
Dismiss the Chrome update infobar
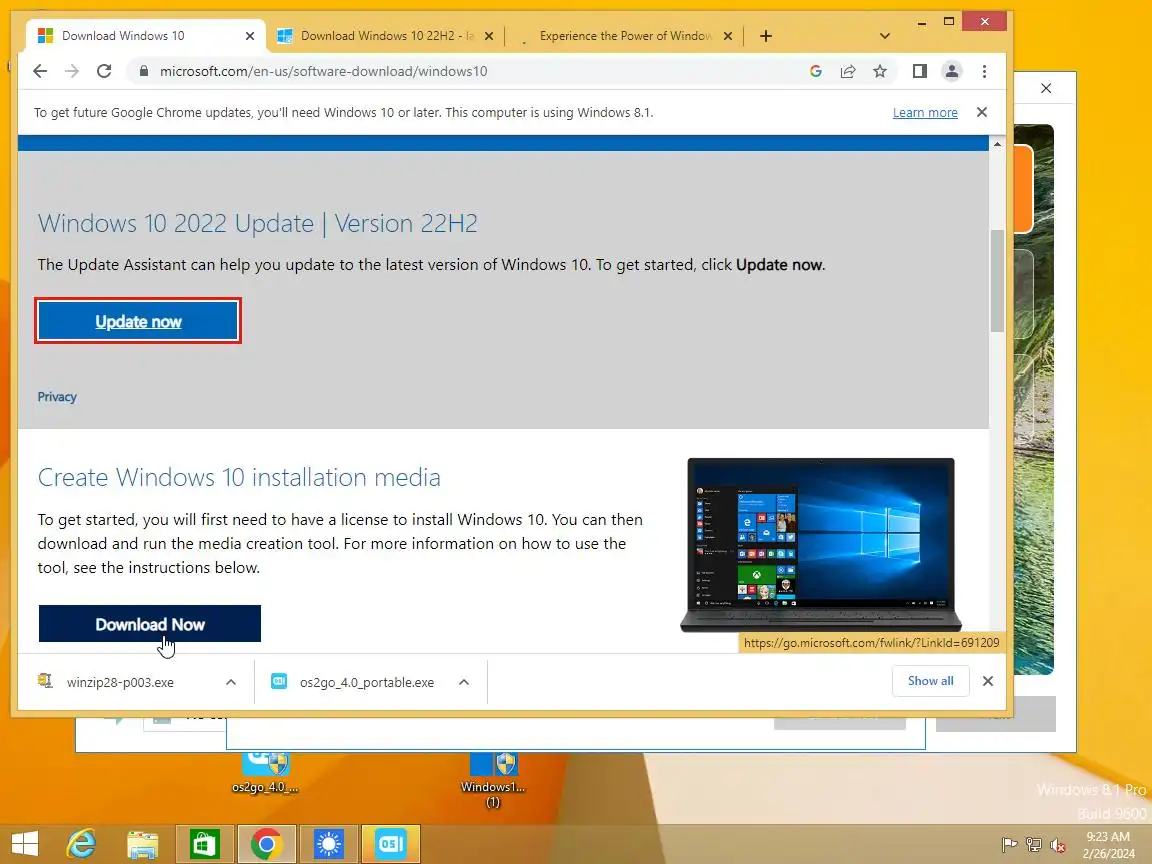(982, 112)
